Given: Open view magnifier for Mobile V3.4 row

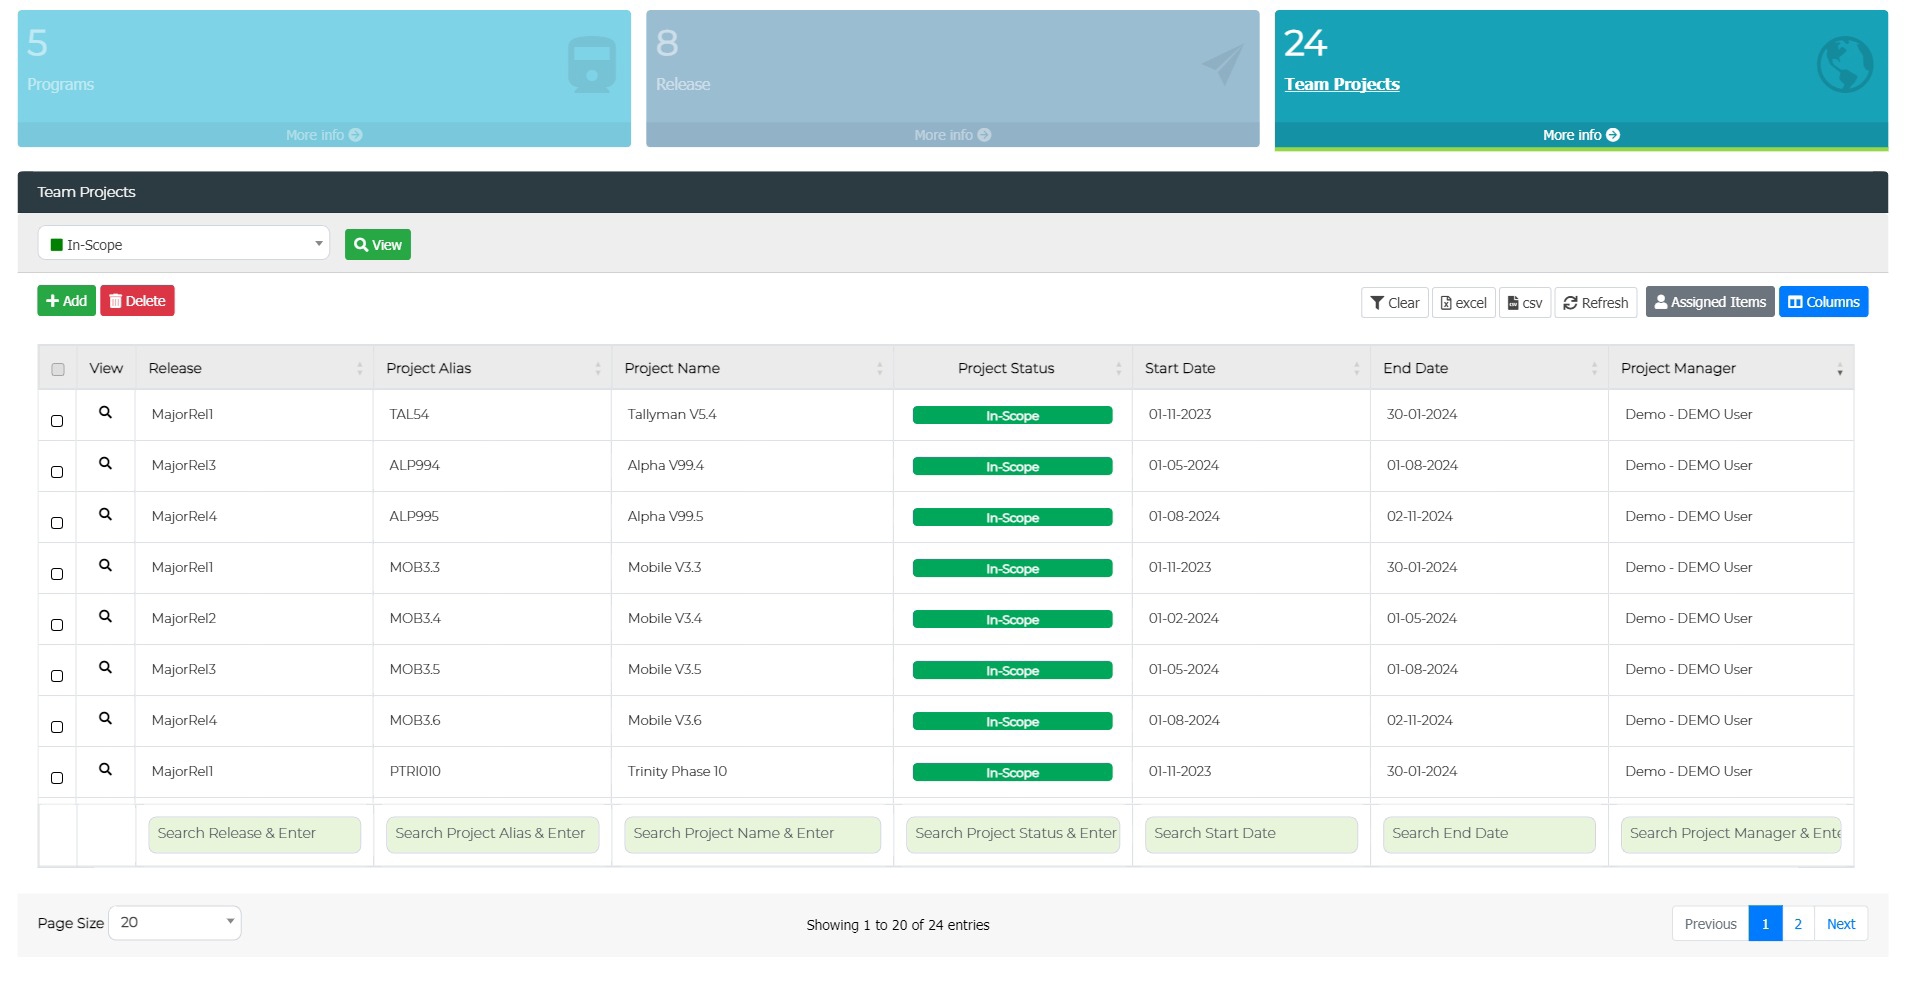Looking at the screenshot, I should [x=105, y=616].
